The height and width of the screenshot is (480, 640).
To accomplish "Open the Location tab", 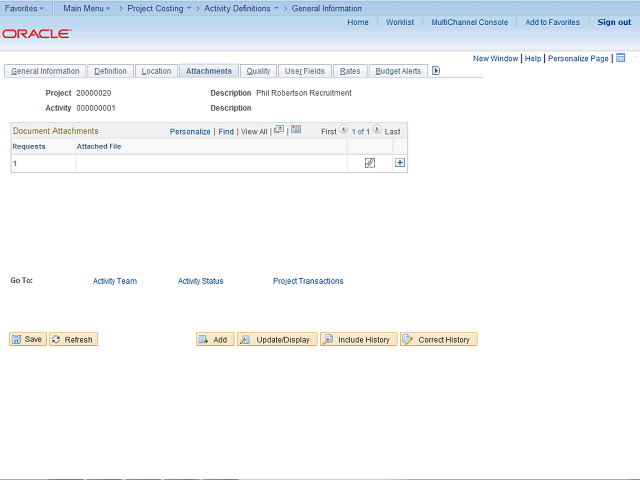I will (156, 71).
